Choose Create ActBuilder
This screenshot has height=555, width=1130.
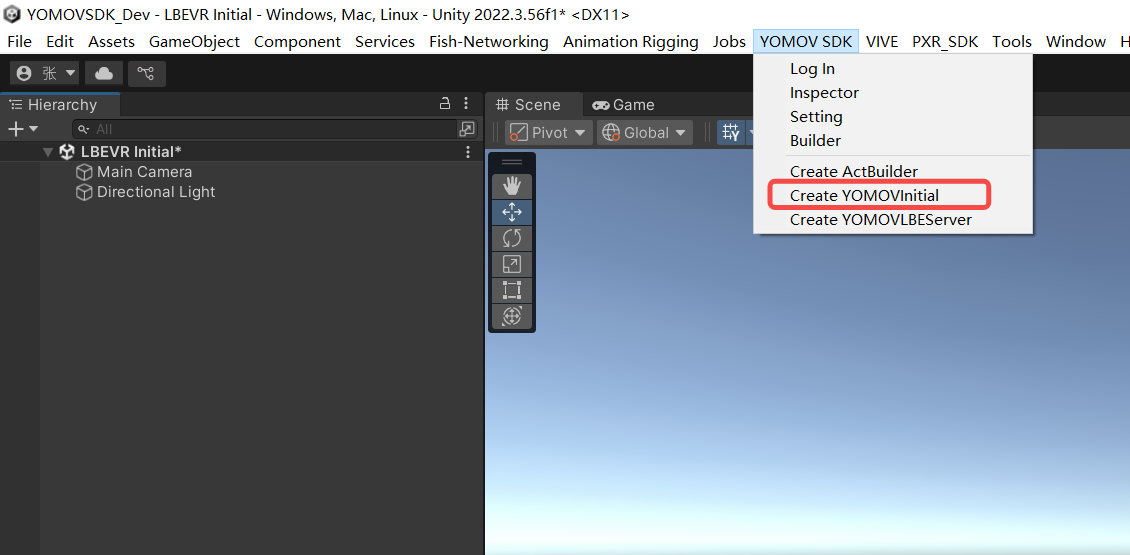[x=893, y=172]
